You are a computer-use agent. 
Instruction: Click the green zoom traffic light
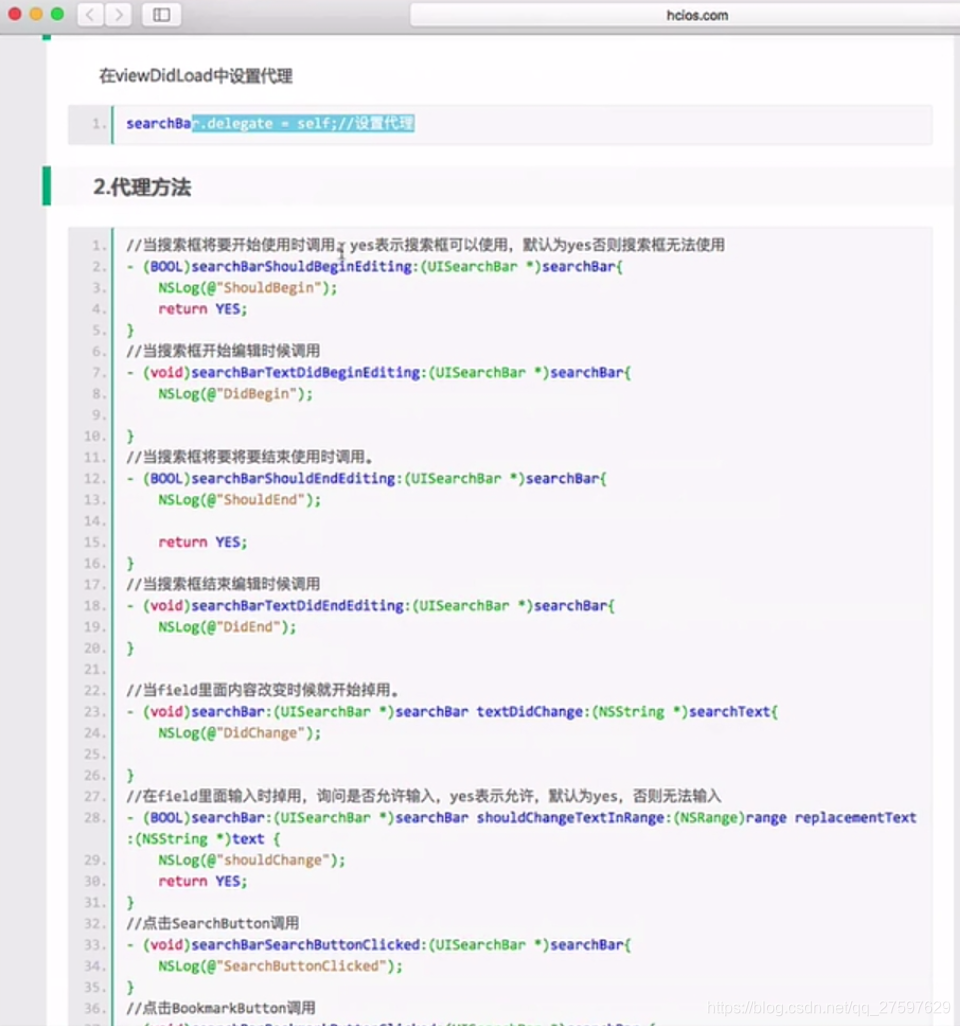tap(57, 15)
